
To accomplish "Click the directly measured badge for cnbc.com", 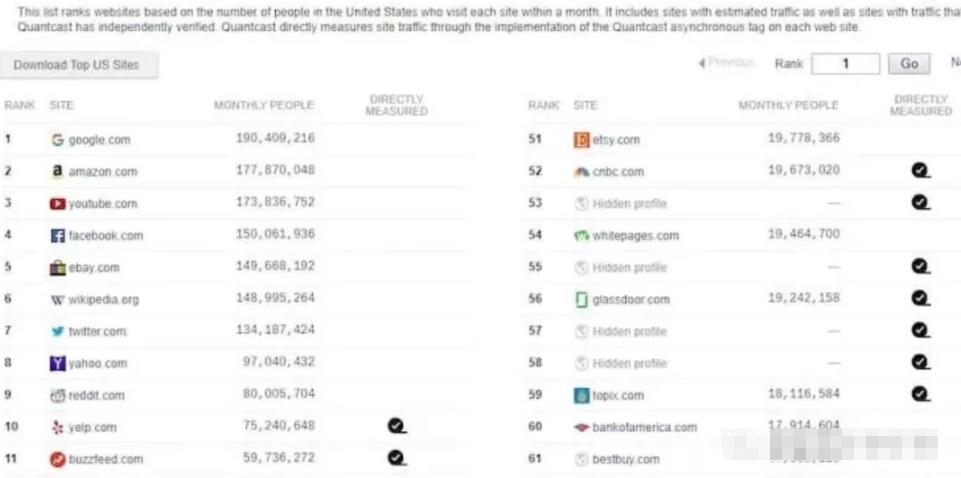I will (x=920, y=171).
